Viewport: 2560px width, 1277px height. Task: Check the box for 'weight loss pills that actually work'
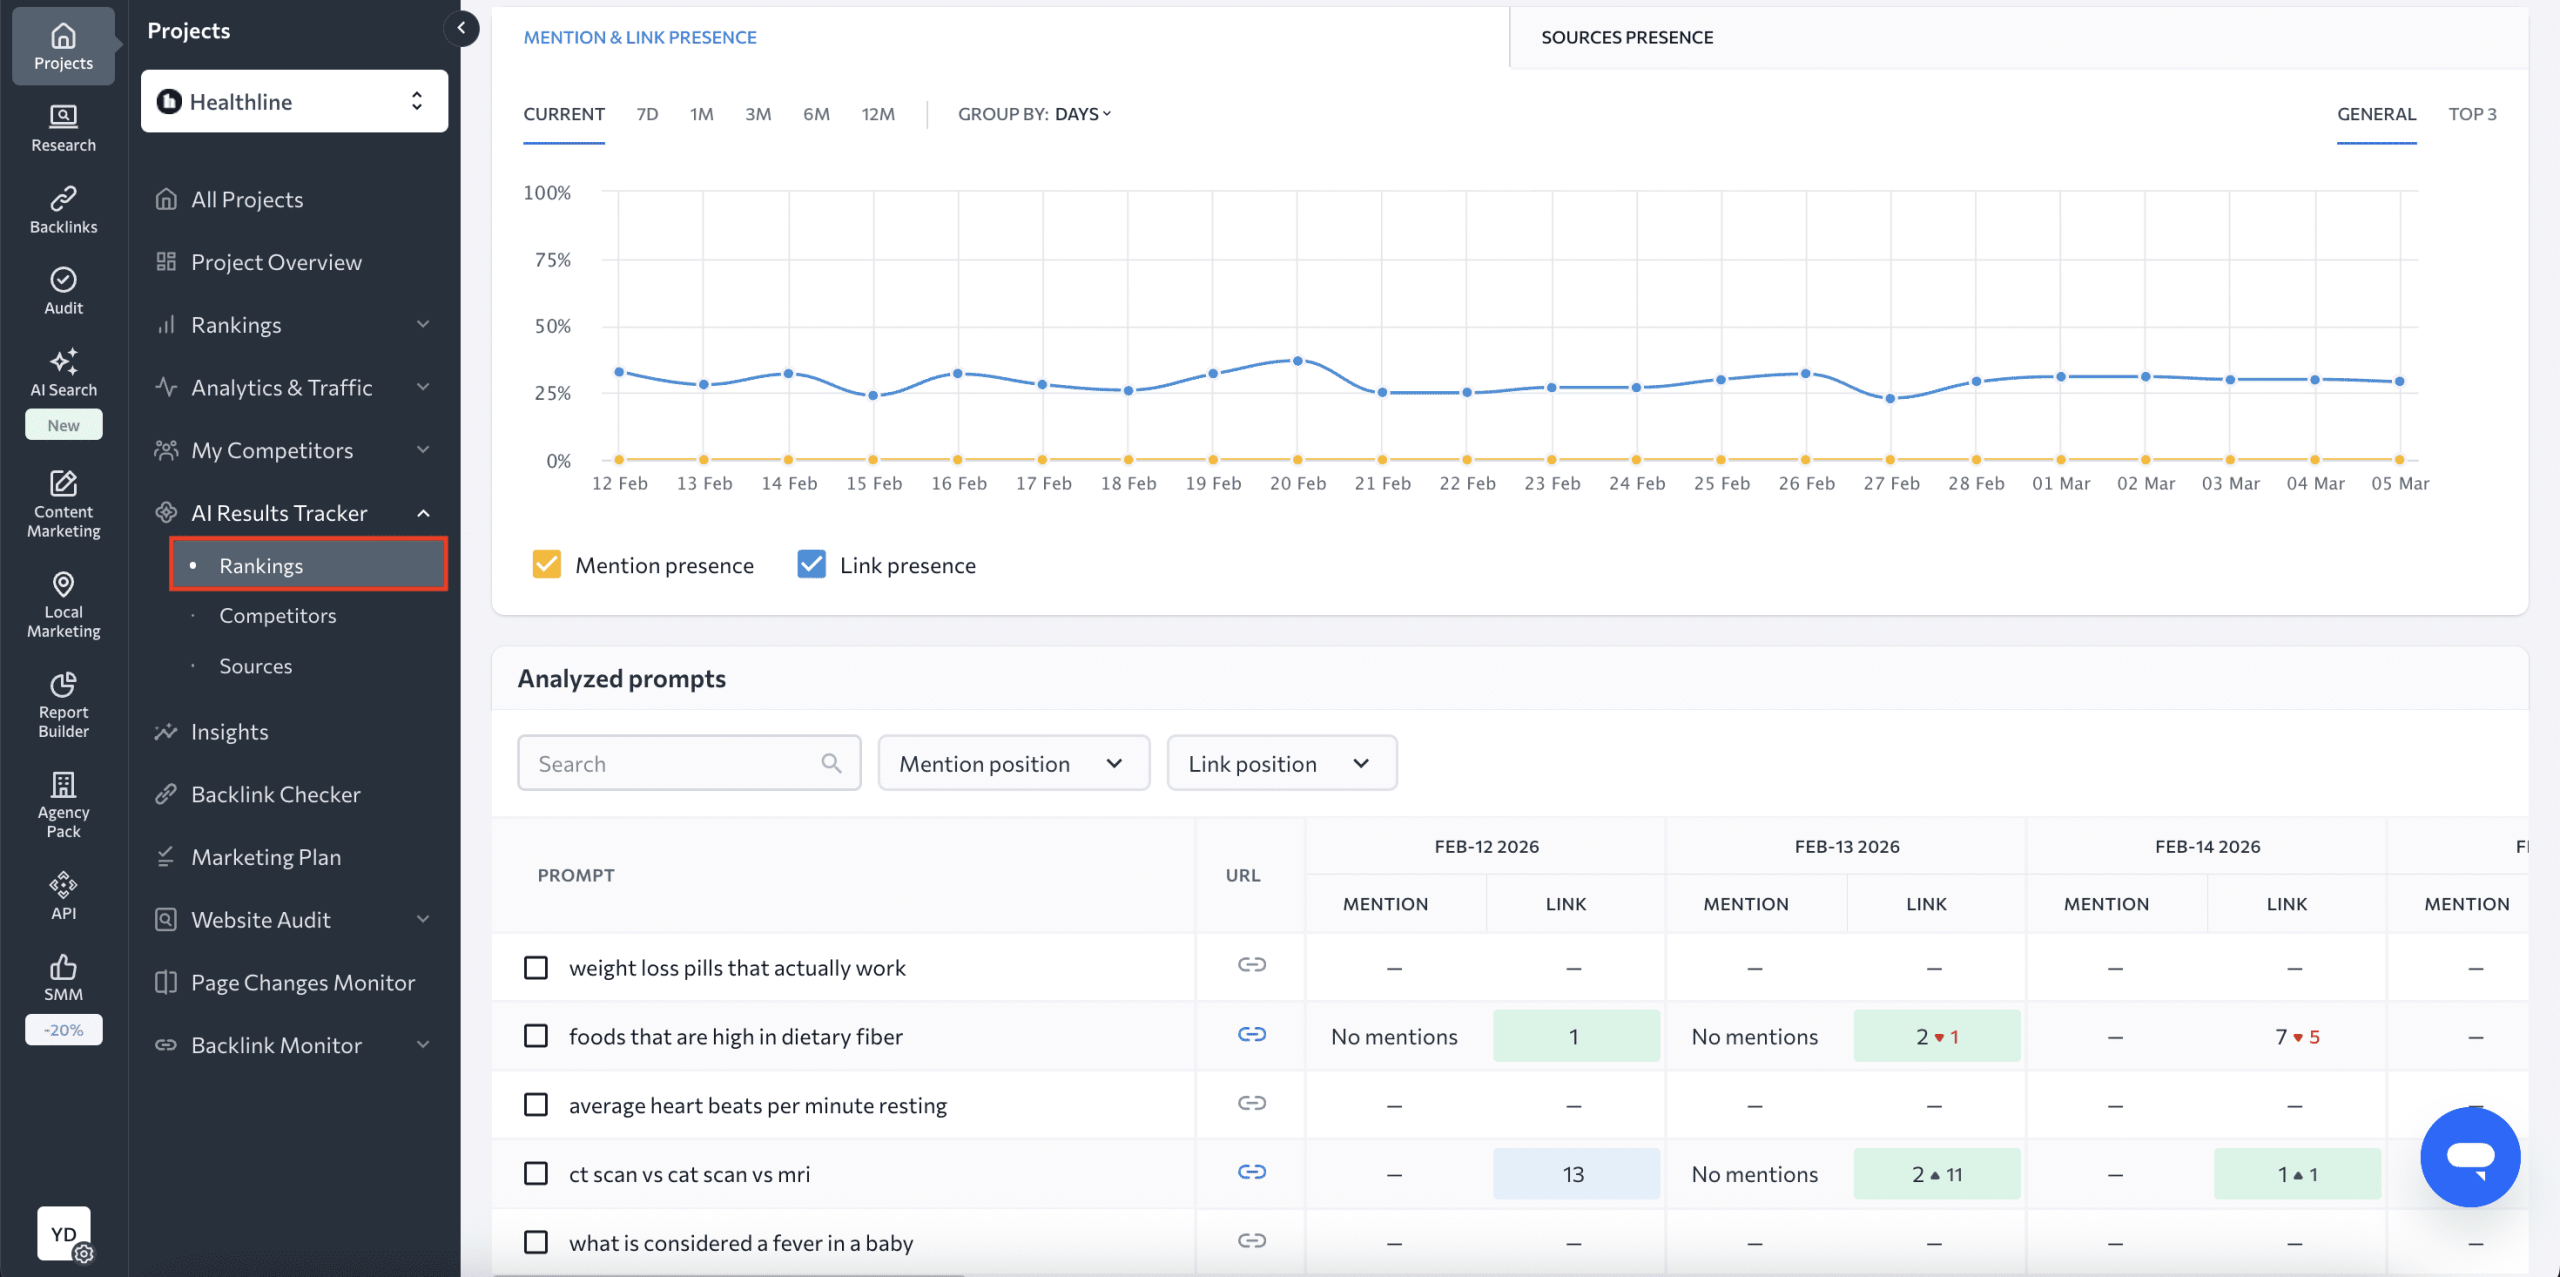click(536, 967)
